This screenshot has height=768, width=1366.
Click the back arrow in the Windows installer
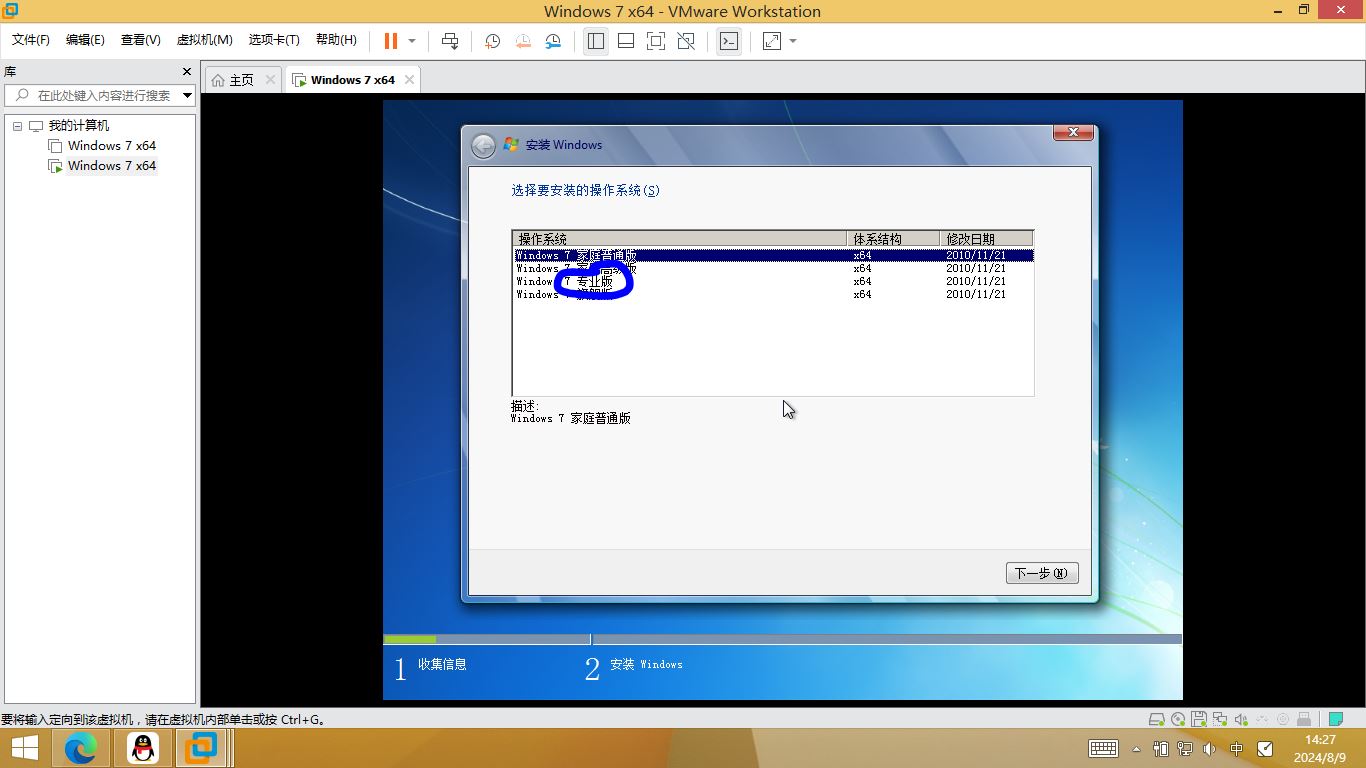[483, 146]
